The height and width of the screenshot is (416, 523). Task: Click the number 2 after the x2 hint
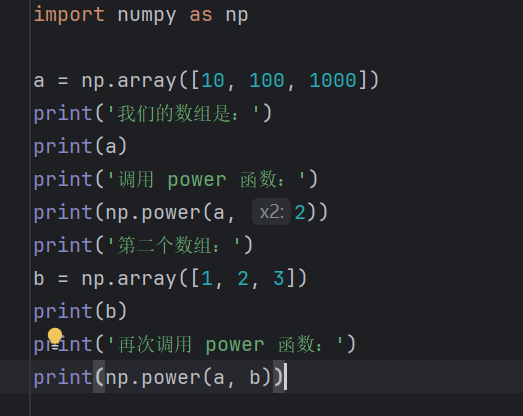pyautogui.click(x=300, y=212)
